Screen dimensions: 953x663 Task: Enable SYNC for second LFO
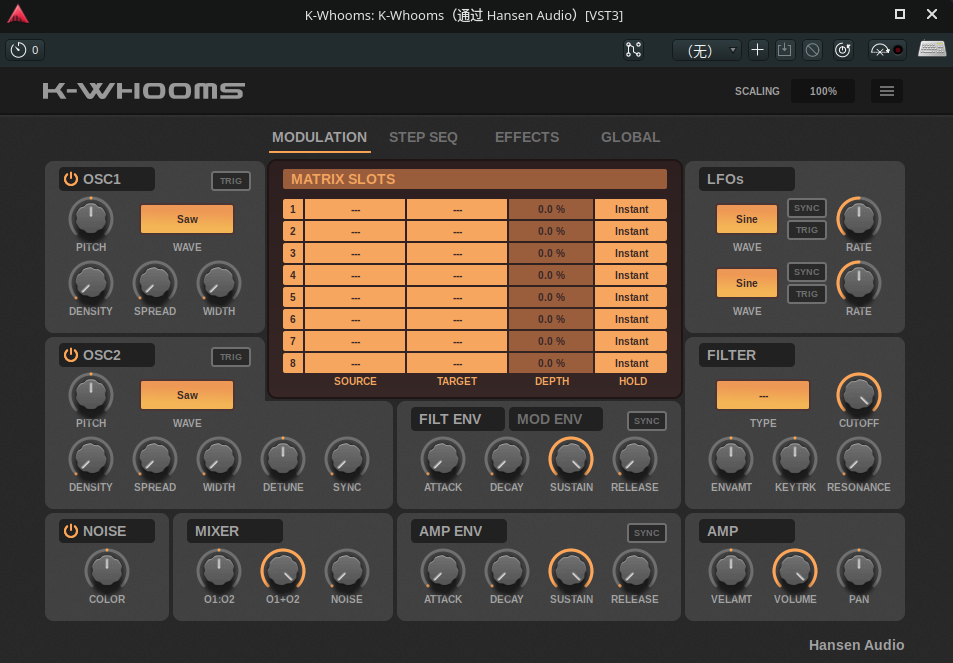click(x=807, y=272)
